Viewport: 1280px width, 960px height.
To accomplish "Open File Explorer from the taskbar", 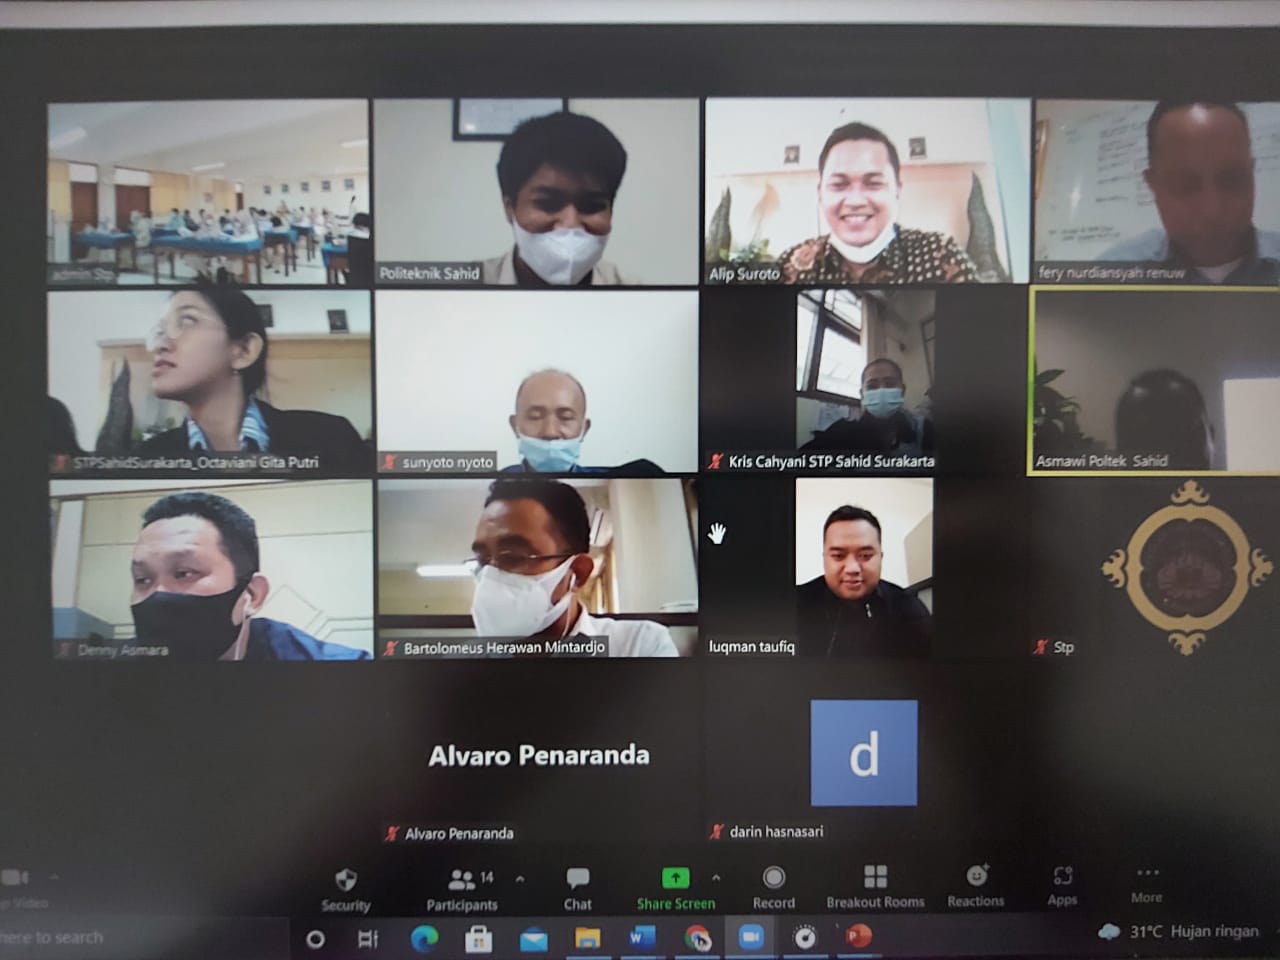I will click(x=587, y=938).
